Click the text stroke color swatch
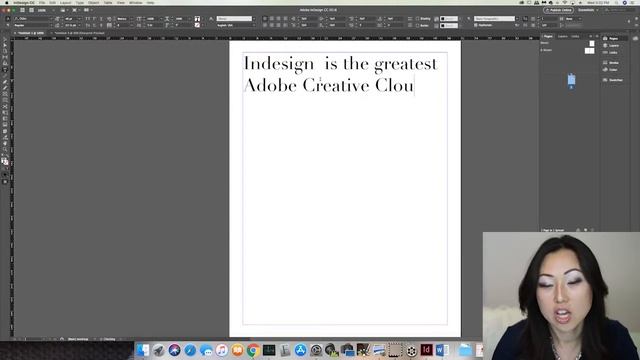The width and height of the screenshot is (640, 360). coord(197,25)
